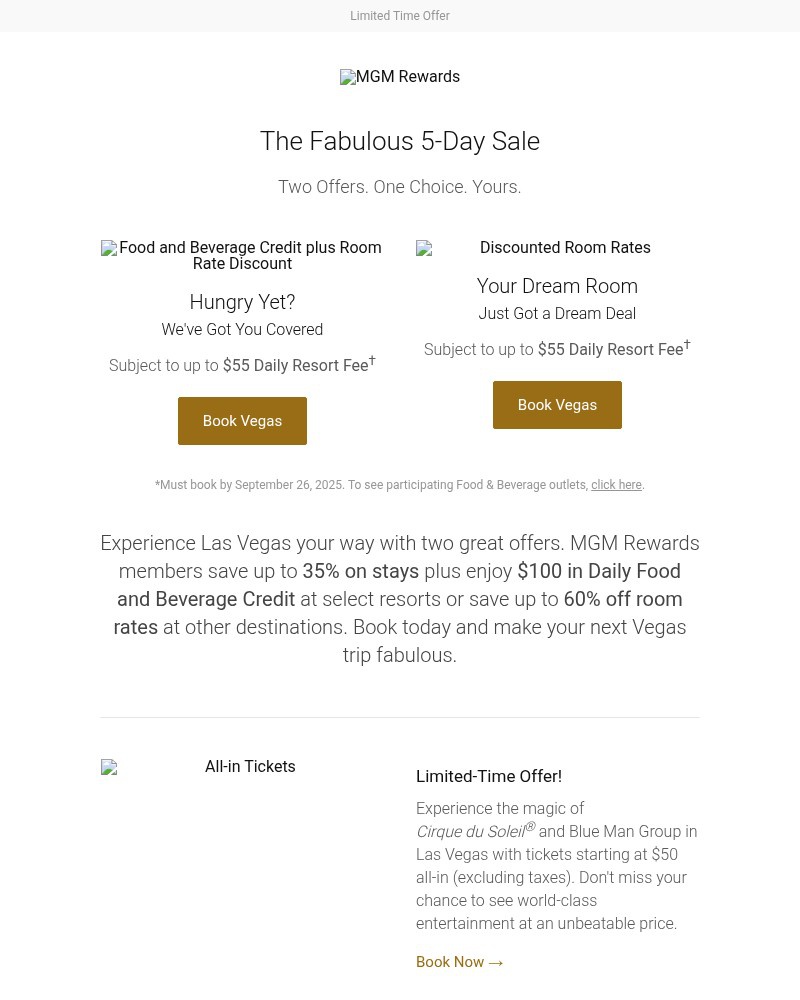800x1000 pixels.
Task: Click the 60% off room rates text
Action: 622,600
